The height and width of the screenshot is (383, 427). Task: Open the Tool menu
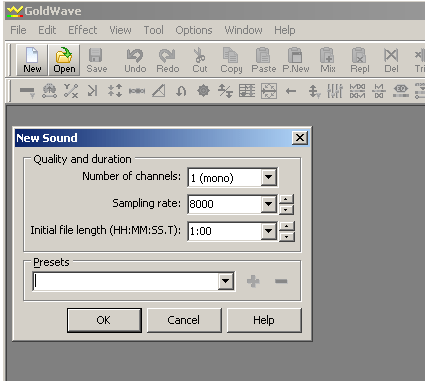pyautogui.click(x=153, y=30)
